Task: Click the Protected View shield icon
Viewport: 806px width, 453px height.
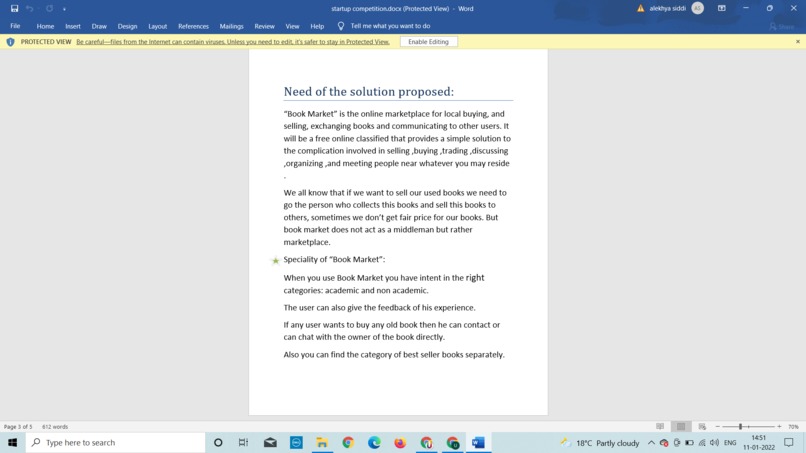Action: (x=10, y=42)
